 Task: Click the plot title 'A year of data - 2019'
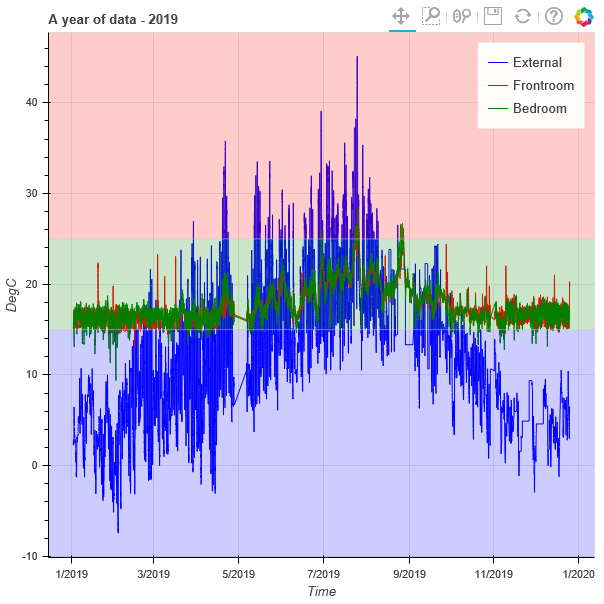pos(113,19)
